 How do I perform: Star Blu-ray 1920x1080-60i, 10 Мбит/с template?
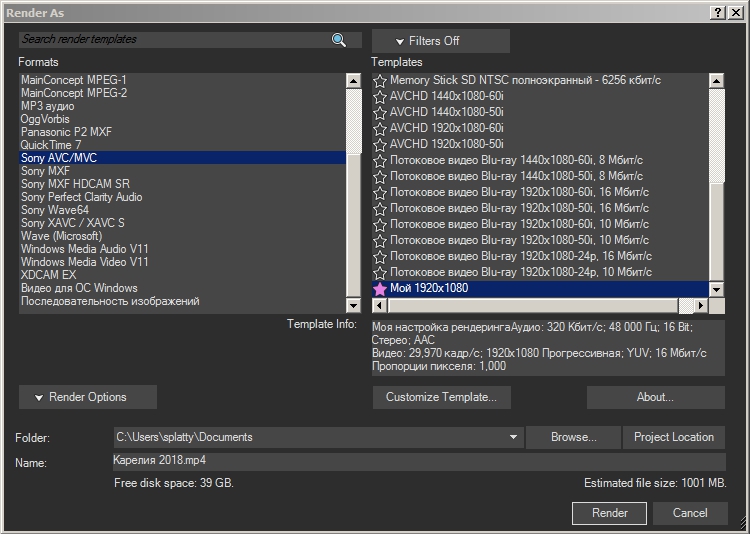(x=380, y=225)
